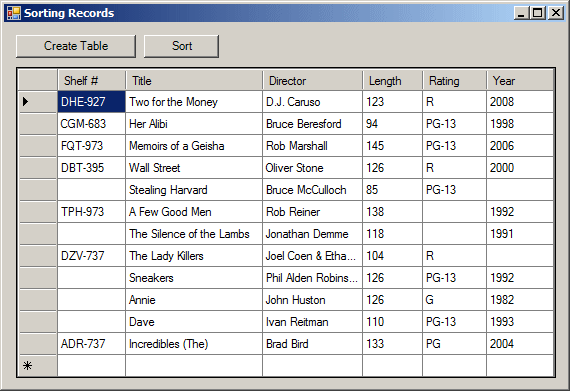Select the row header for Her Alibi
The image size is (570, 391).
click(x=38, y=124)
